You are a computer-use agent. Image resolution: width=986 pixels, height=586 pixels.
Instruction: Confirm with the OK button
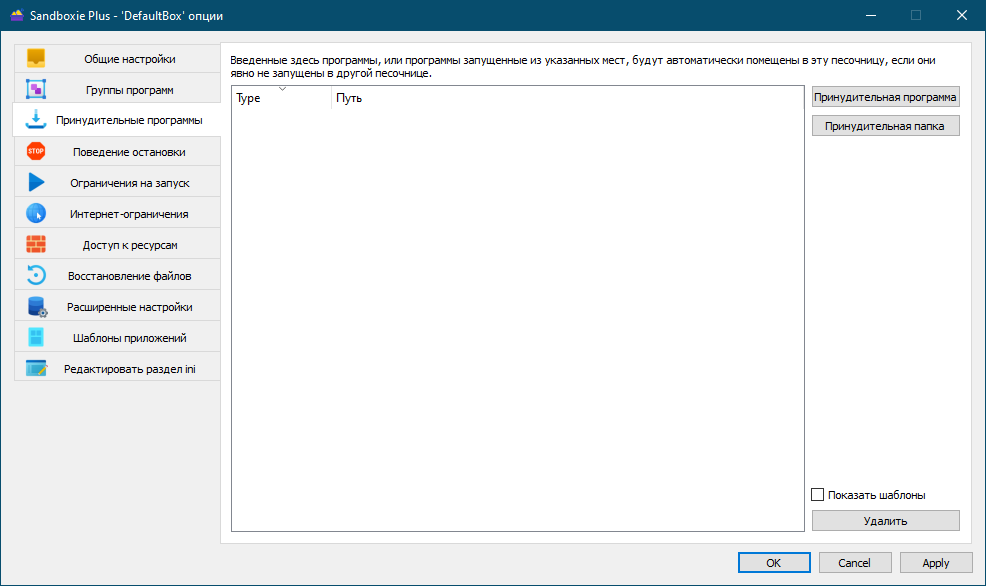(x=774, y=563)
